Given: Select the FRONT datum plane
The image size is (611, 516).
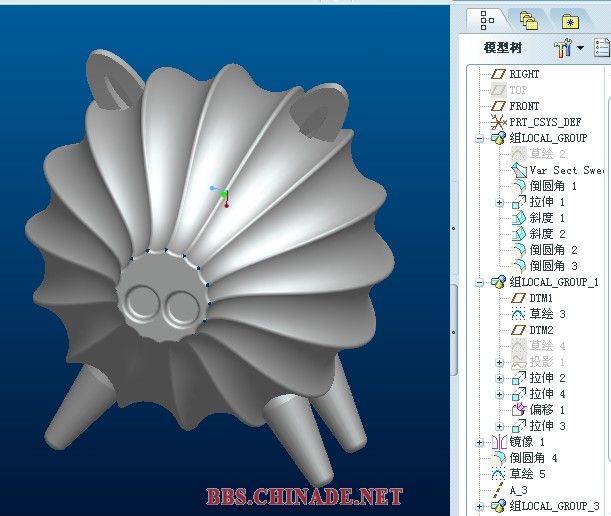Looking at the screenshot, I should [x=515, y=106].
